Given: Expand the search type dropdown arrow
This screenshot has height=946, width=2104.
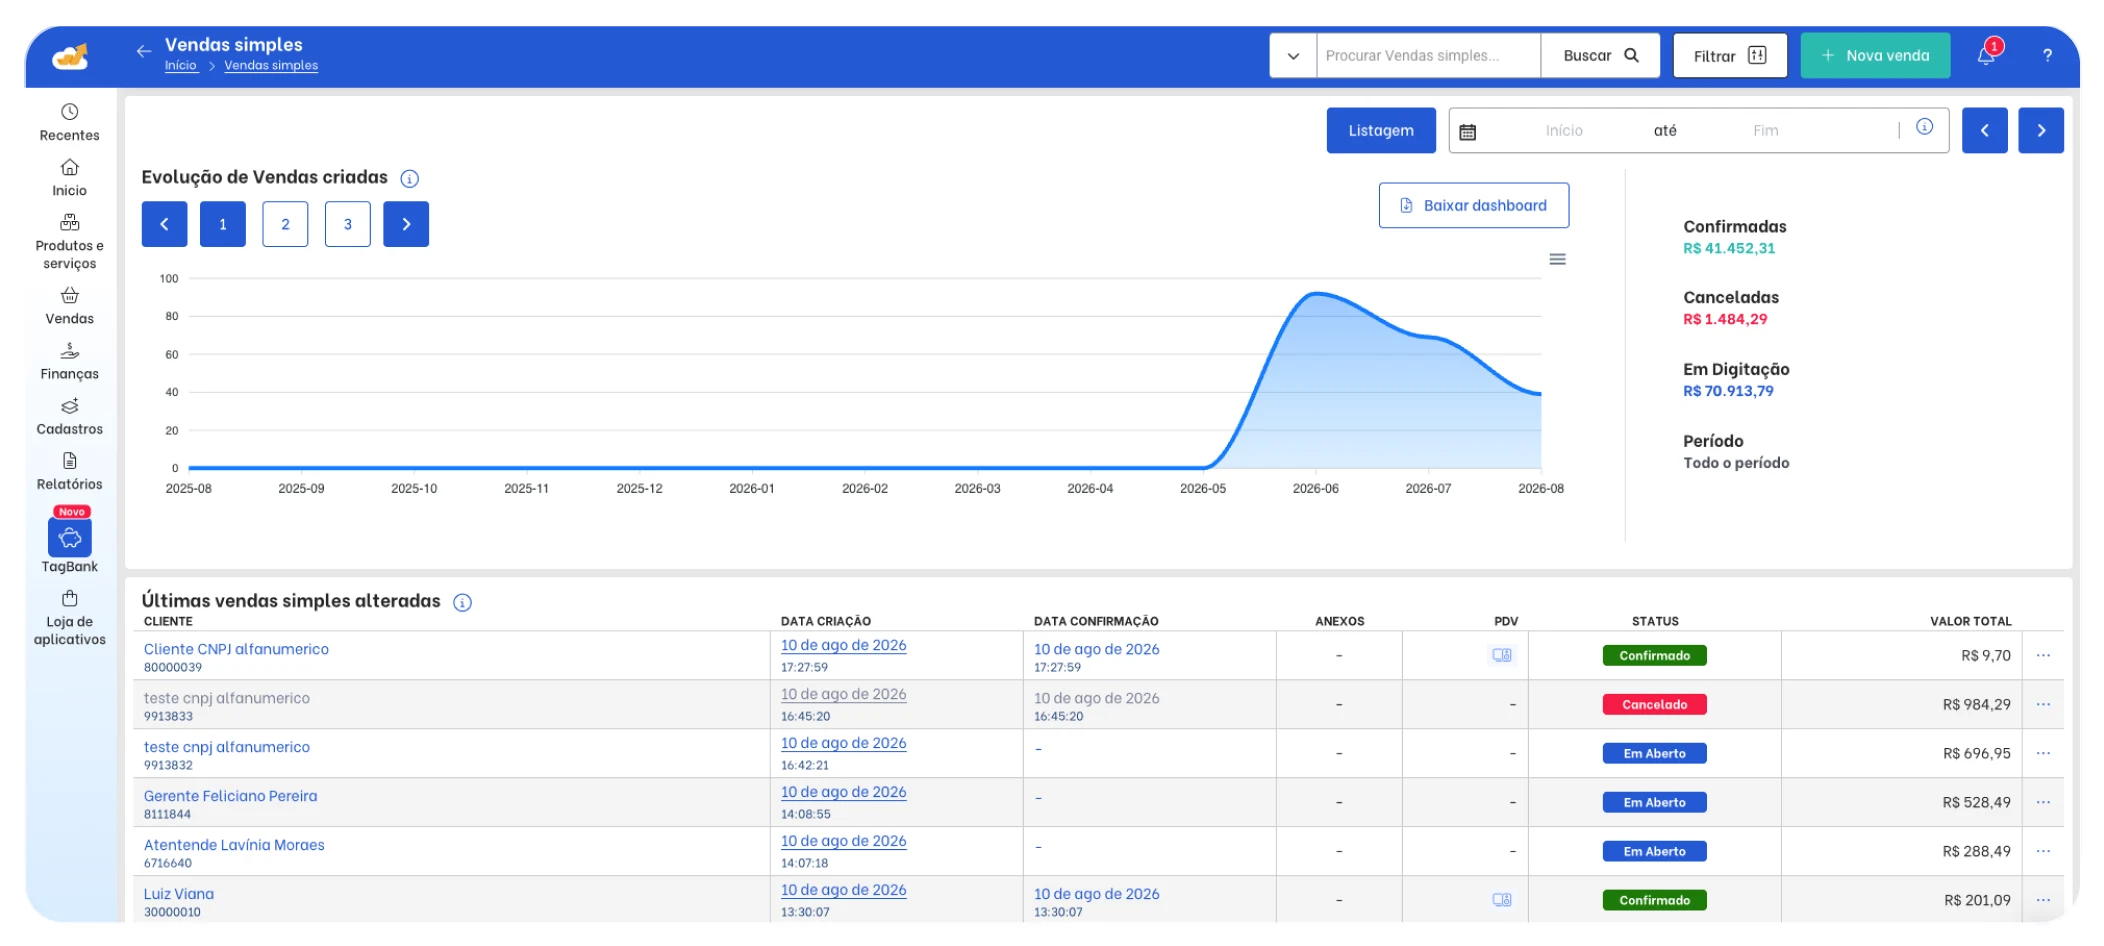Looking at the screenshot, I should point(1293,56).
